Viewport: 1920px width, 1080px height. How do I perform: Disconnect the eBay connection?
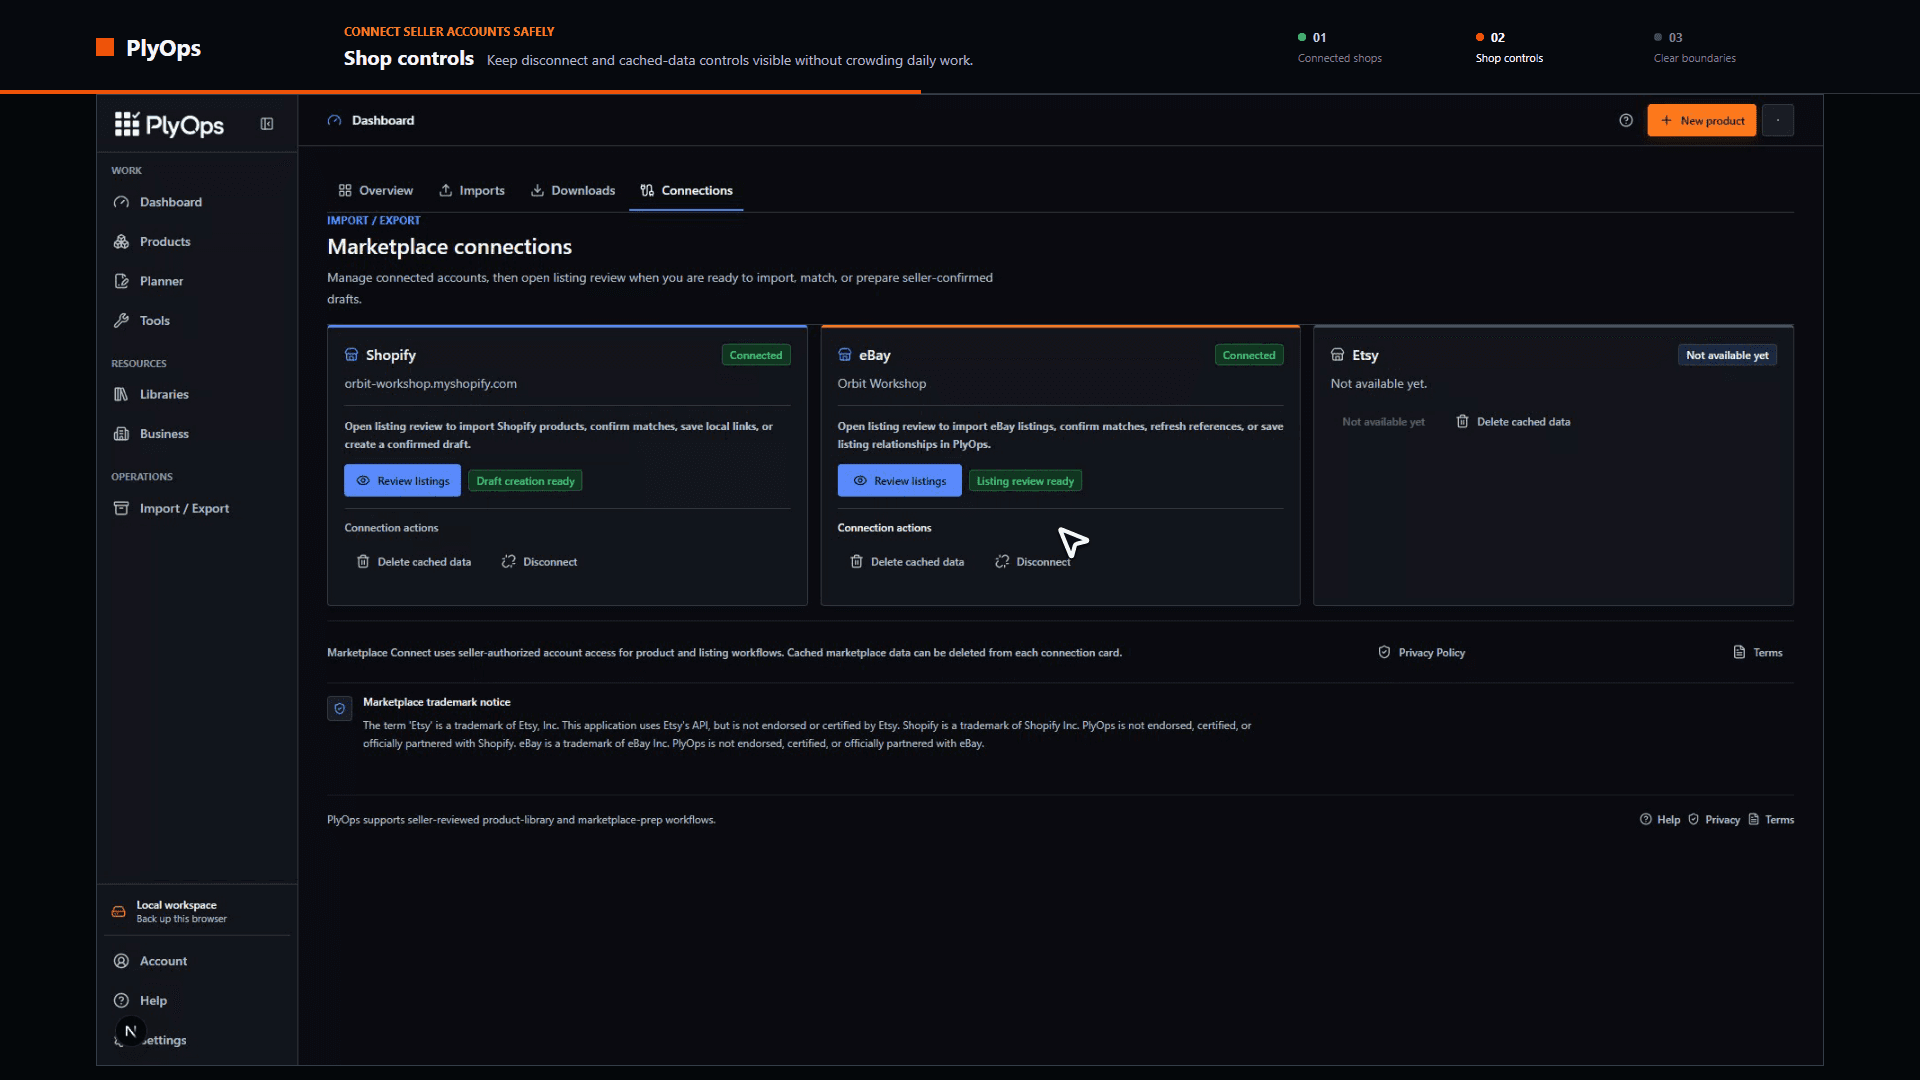1033,562
